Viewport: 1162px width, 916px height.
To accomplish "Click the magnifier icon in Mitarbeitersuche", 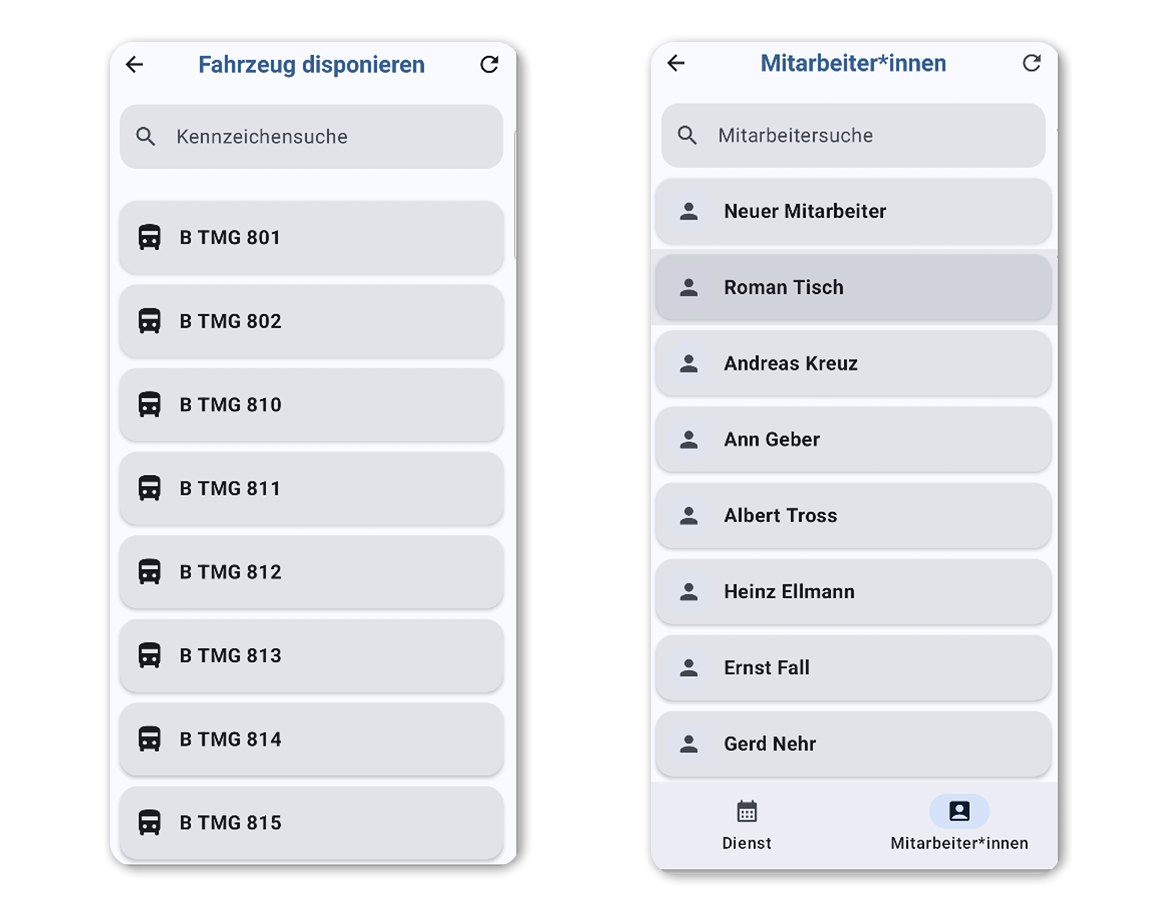I will [688, 136].
